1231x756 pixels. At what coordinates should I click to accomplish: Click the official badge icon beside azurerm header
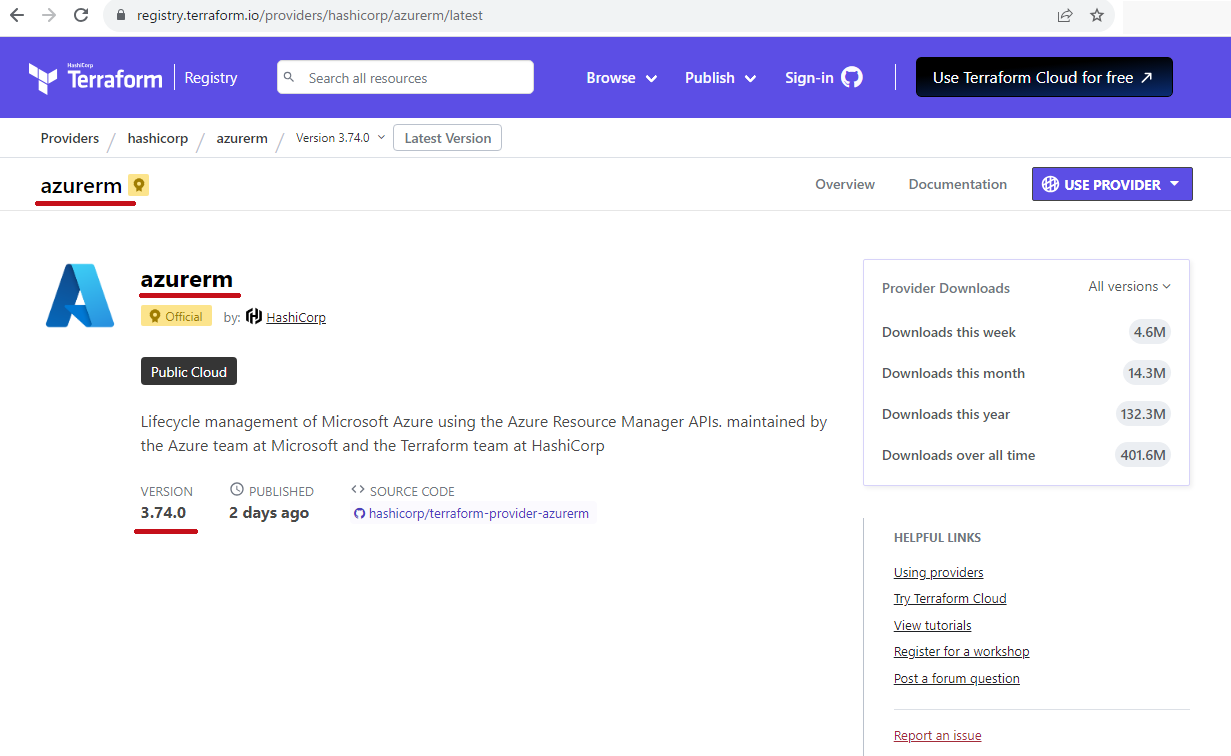coord(138,185)
